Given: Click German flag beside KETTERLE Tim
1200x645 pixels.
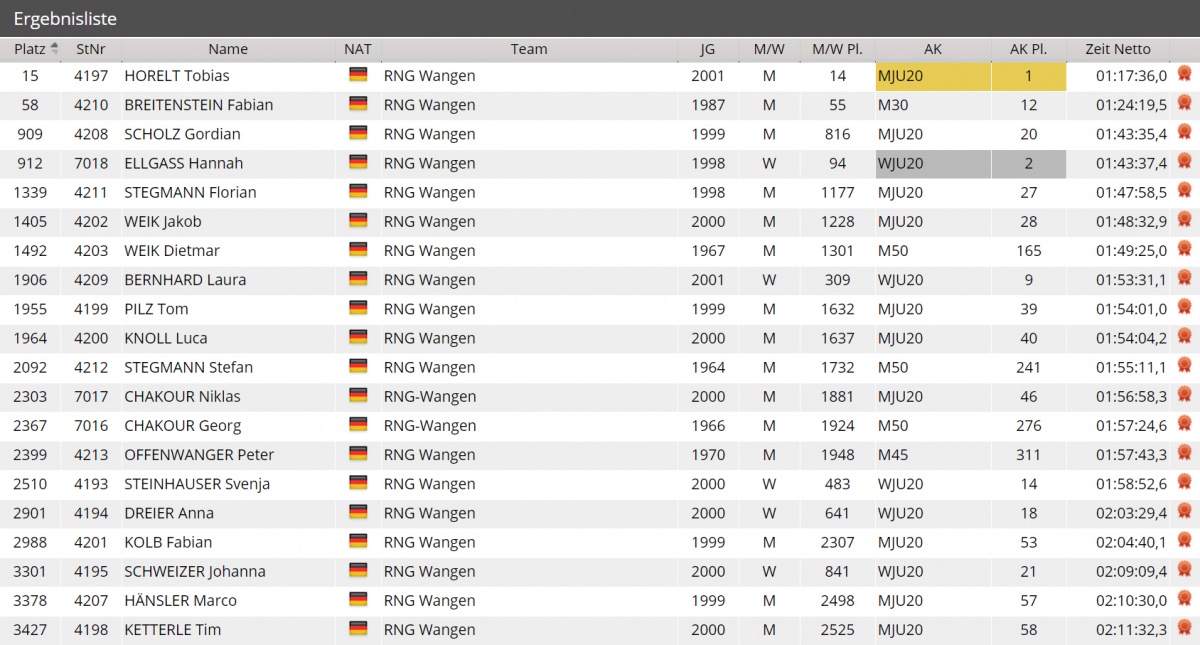Looking at the screenshot, I should pos(358,629).
